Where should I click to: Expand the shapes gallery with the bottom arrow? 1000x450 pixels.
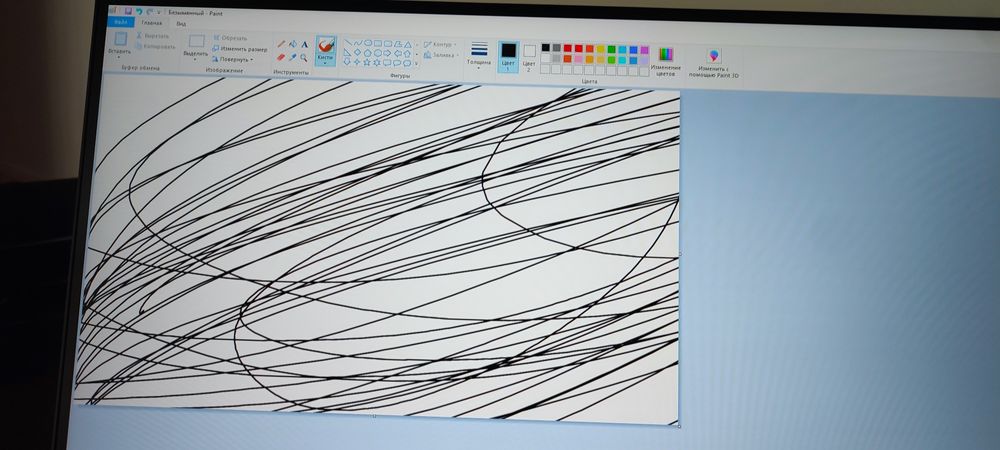tap(416, 64)
